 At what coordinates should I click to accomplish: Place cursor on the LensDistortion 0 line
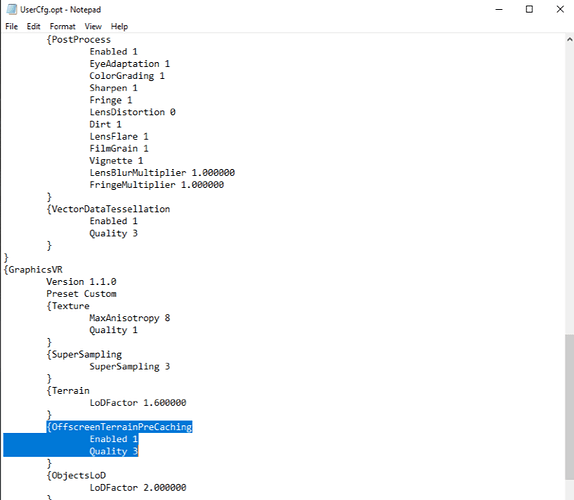click(x=133, y=112)
